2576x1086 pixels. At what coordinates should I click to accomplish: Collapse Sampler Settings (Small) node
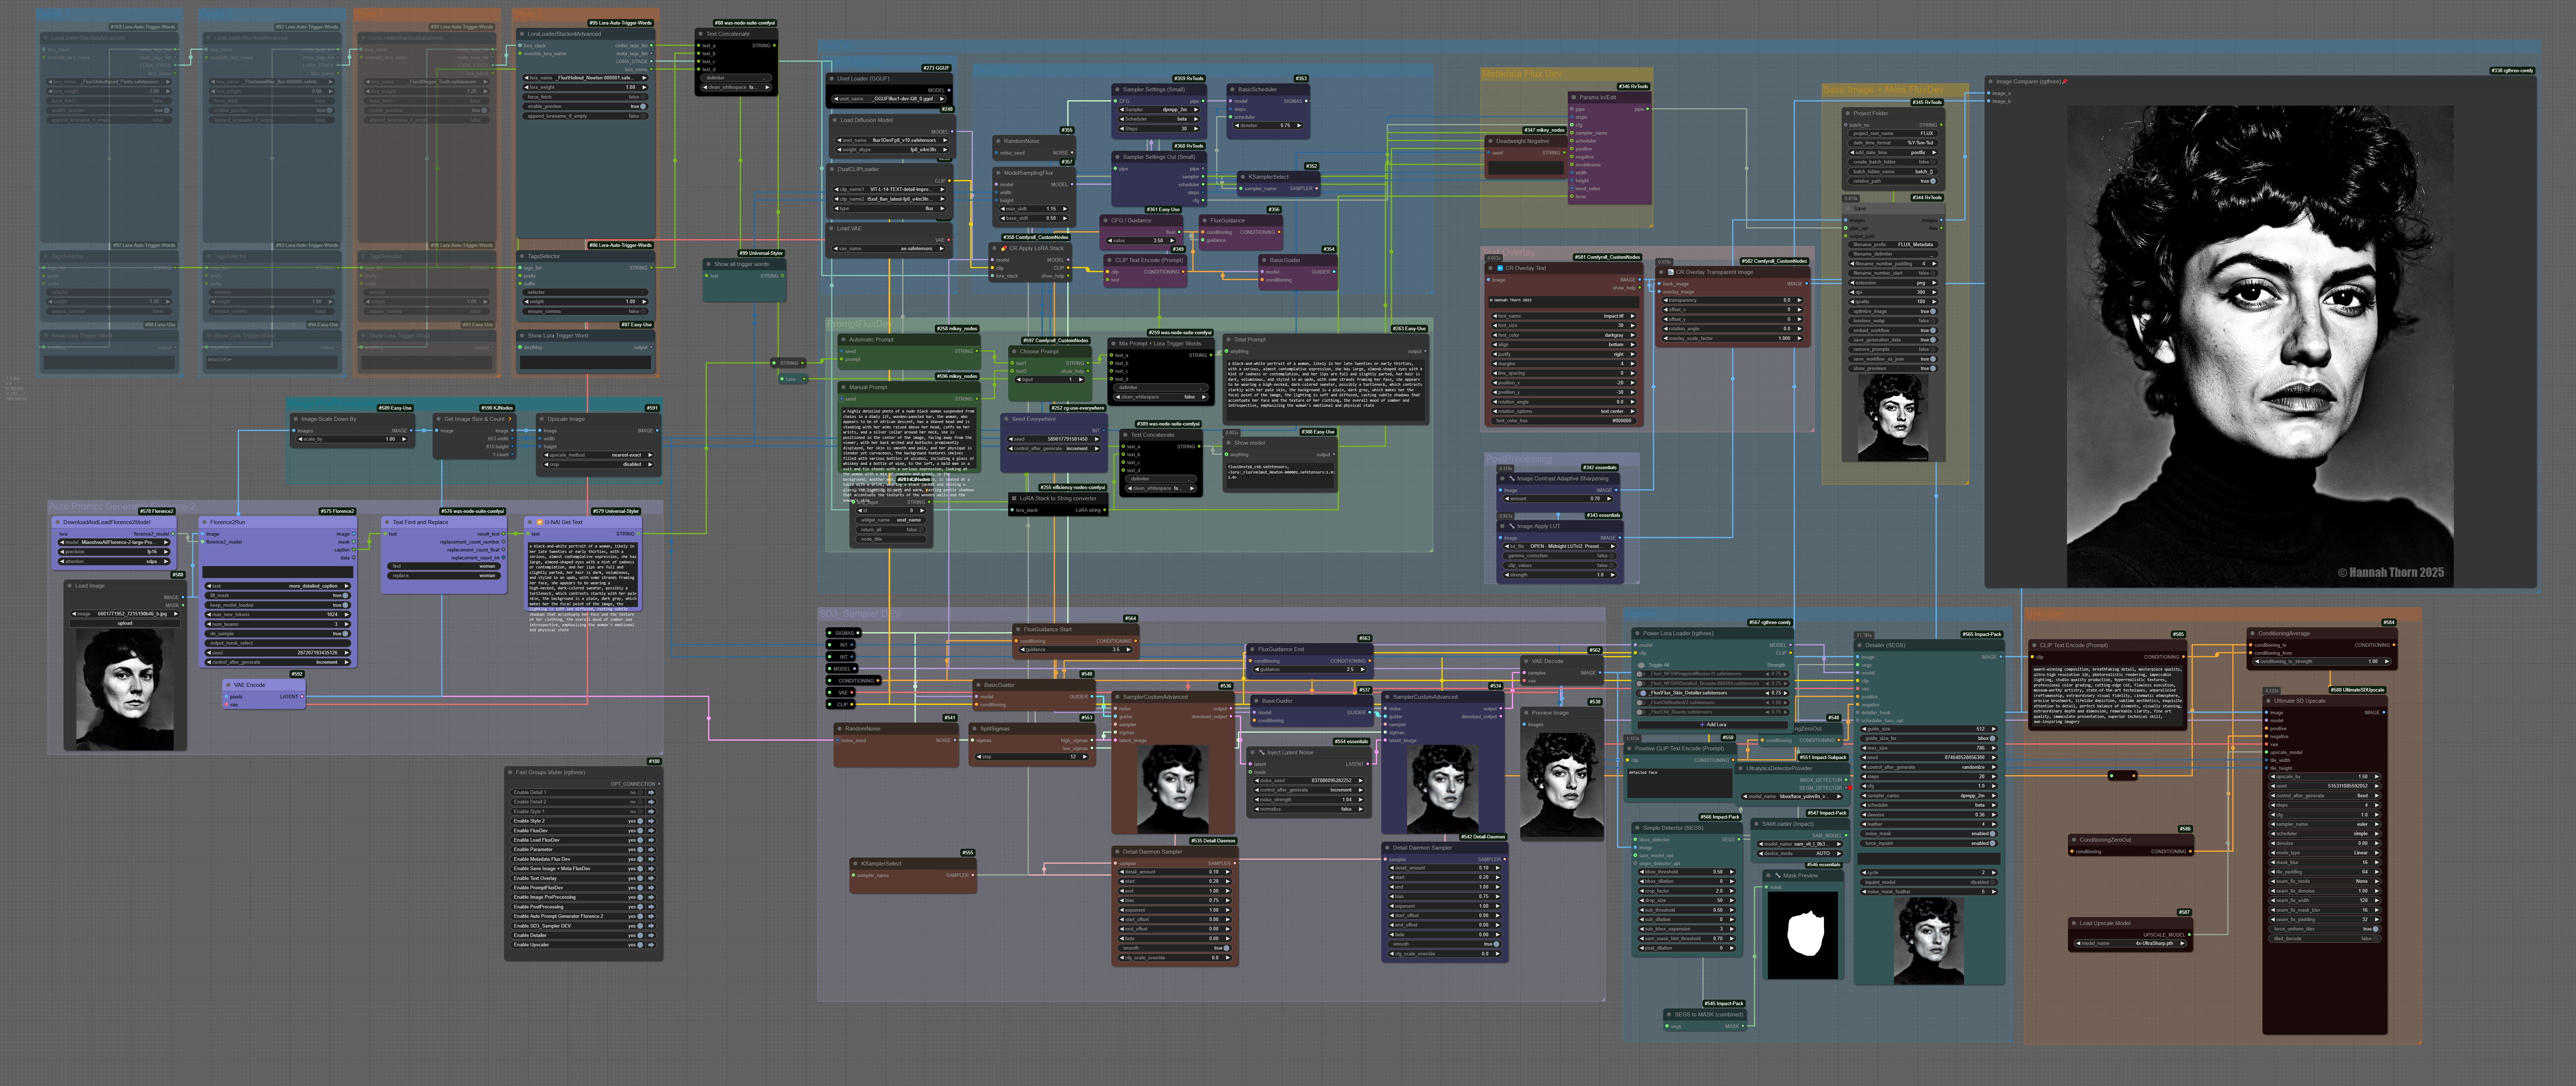[x=1118, y=89]
